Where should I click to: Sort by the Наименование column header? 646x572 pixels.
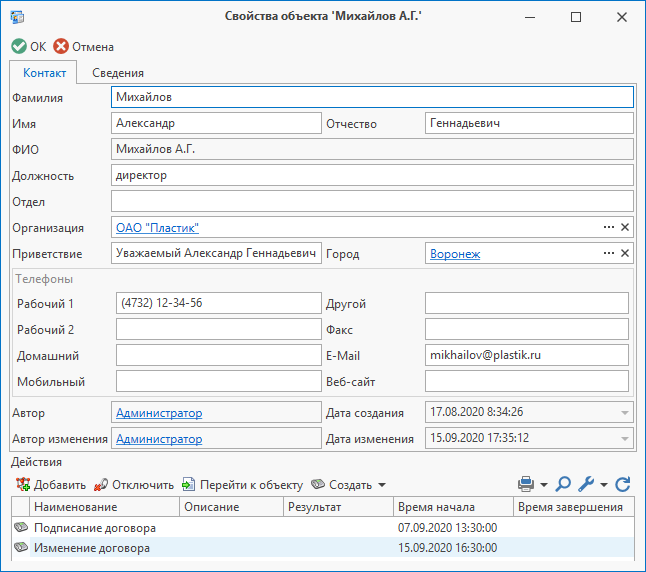pos(104,506)
